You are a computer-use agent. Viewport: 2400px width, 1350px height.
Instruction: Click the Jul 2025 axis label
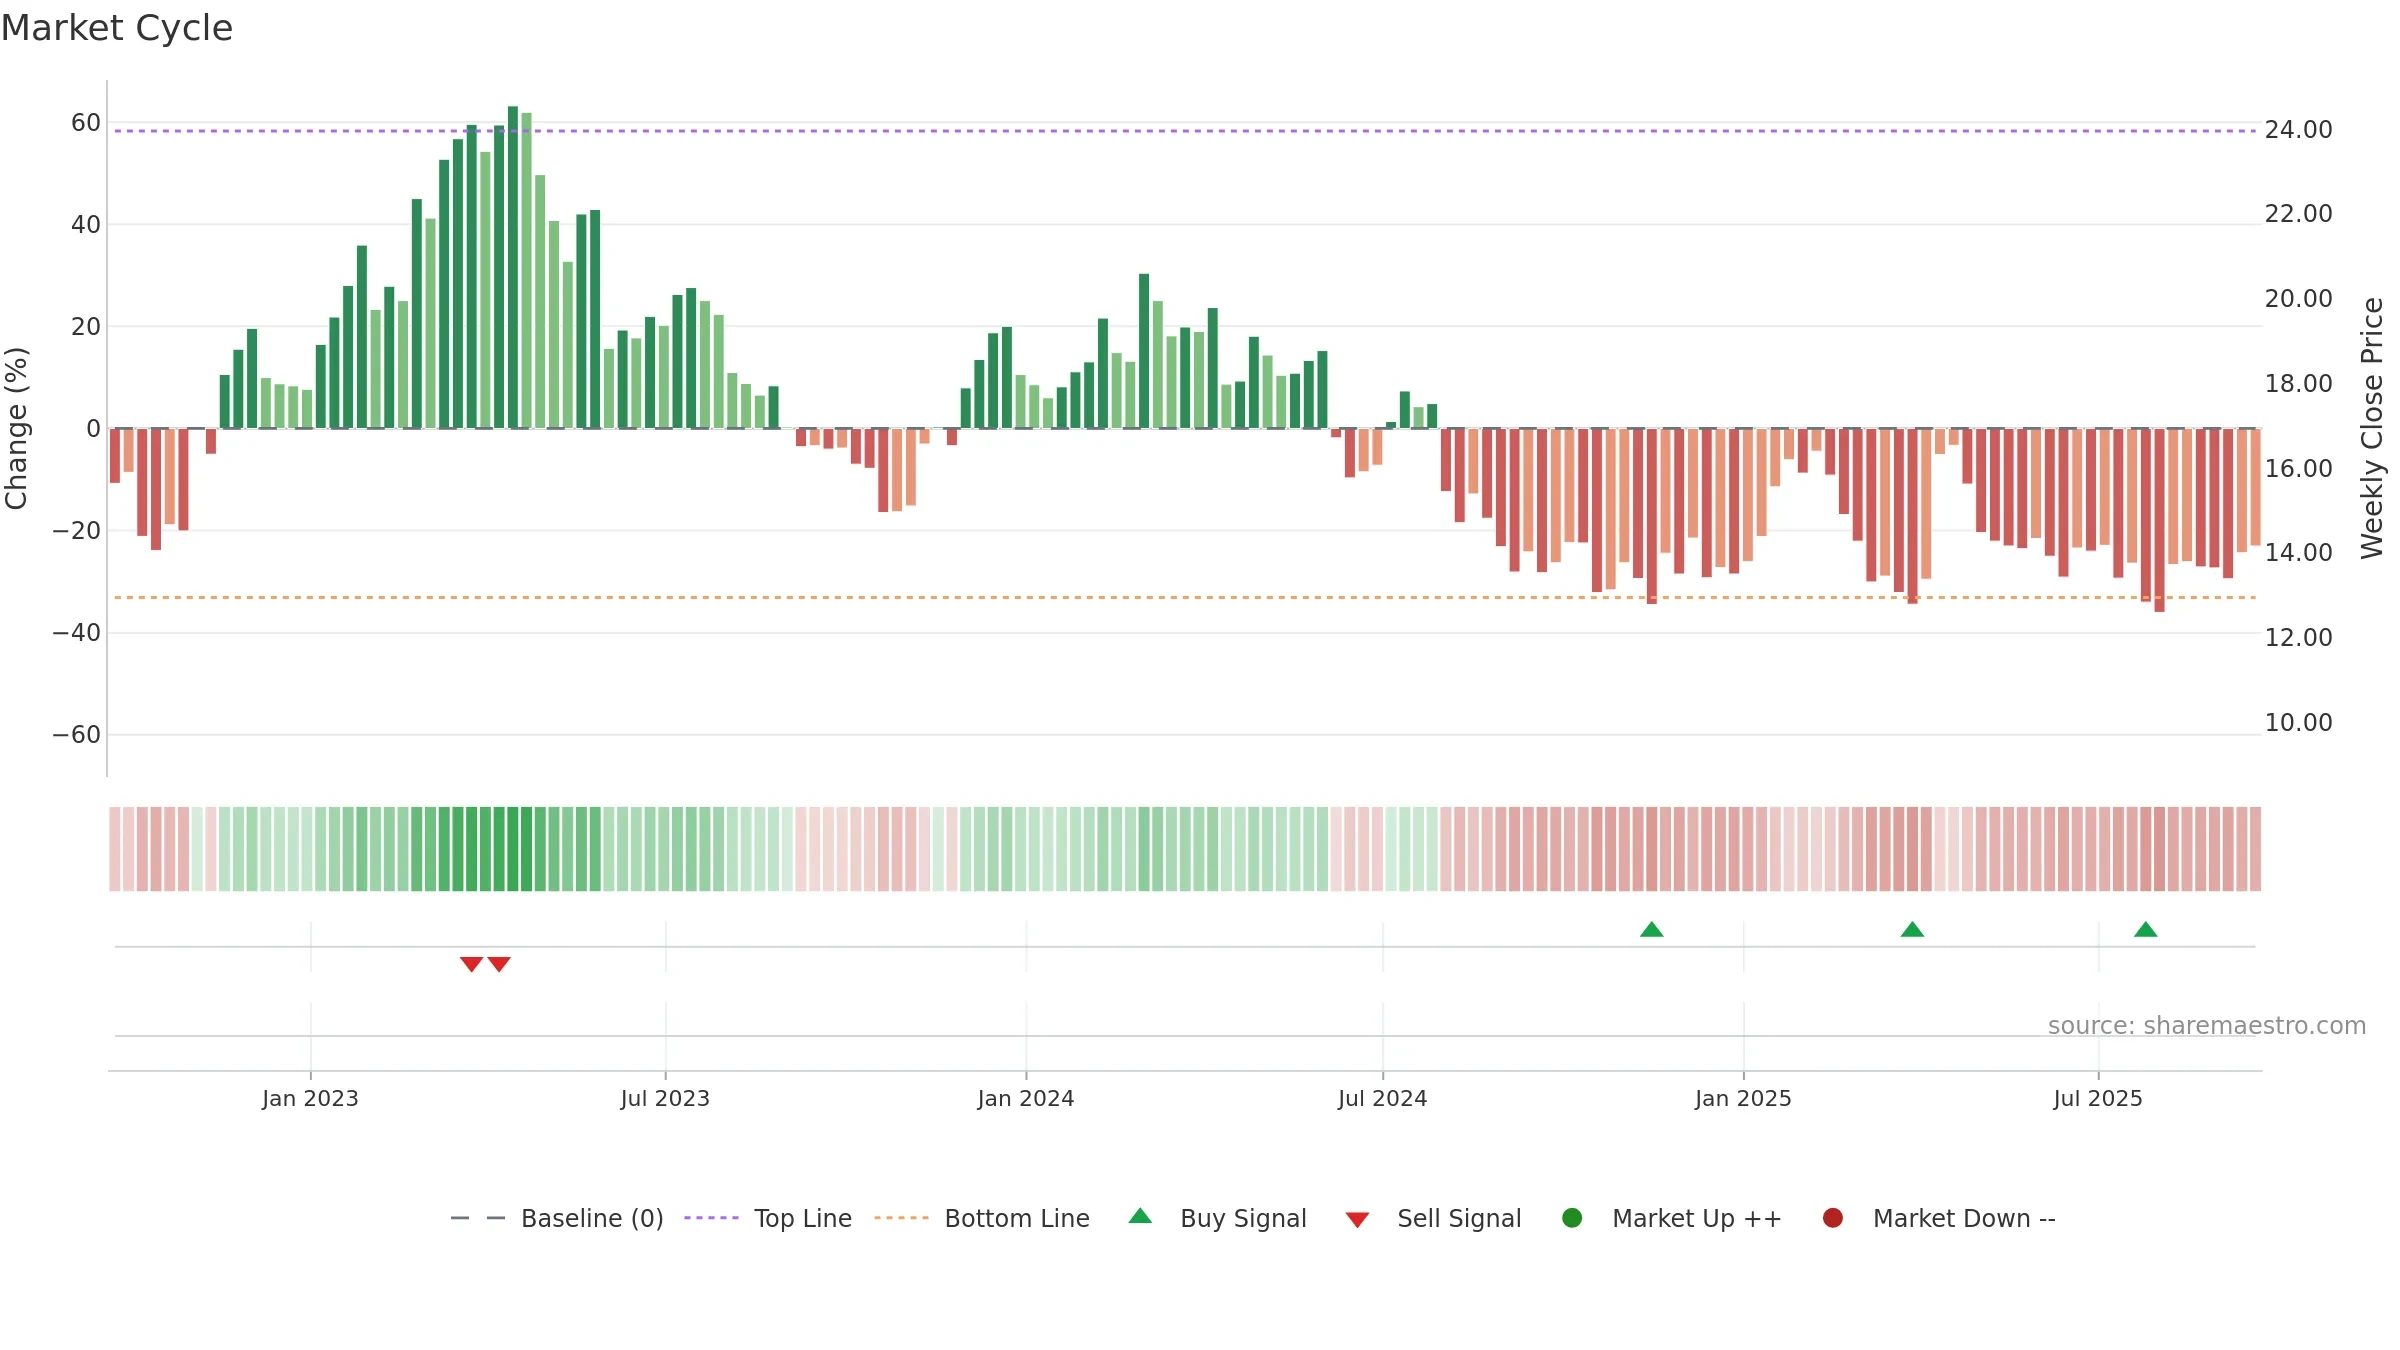2098,1098
